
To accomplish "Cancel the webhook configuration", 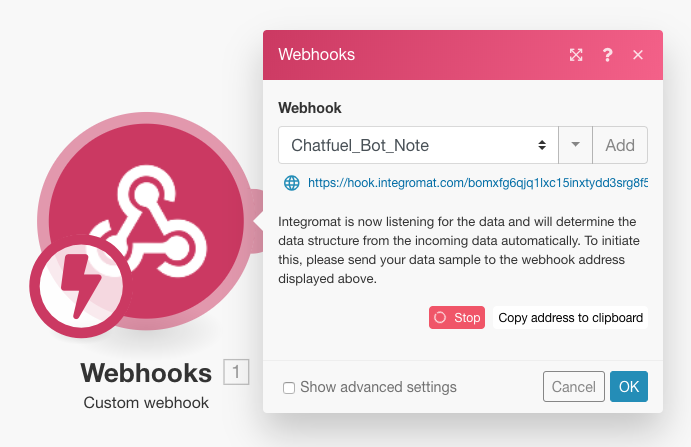I will coord(573,387).
